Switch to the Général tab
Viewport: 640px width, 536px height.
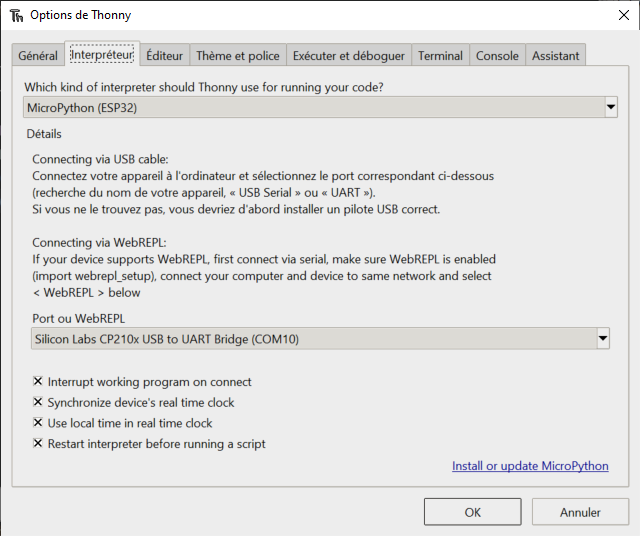point(38,56)
